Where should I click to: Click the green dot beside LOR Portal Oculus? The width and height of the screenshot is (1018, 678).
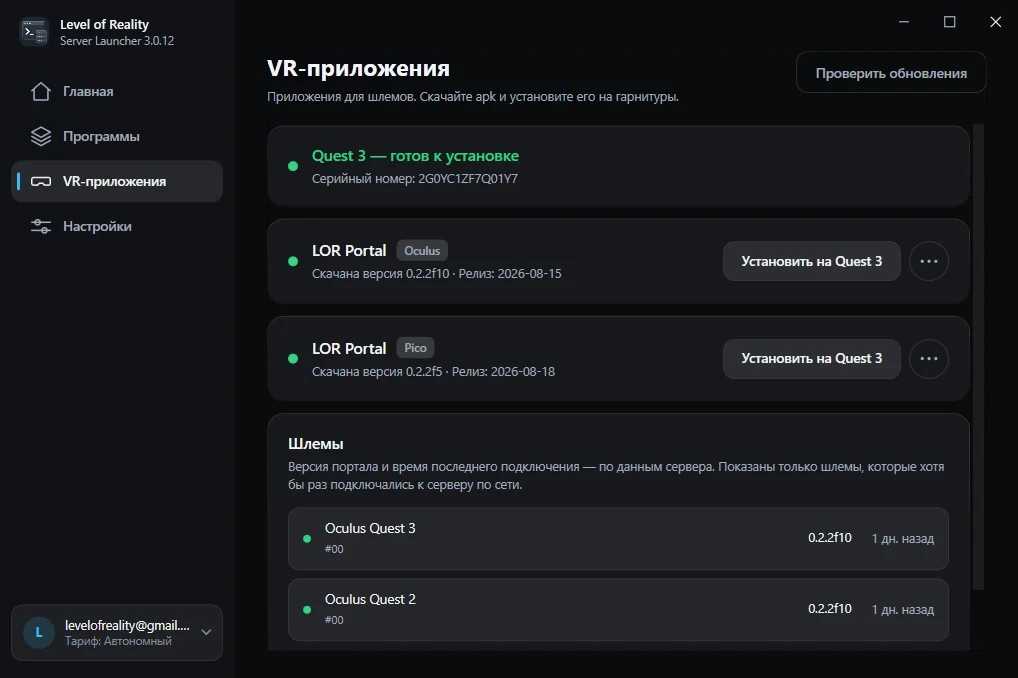pyautogui.click(x=293, y=261)
